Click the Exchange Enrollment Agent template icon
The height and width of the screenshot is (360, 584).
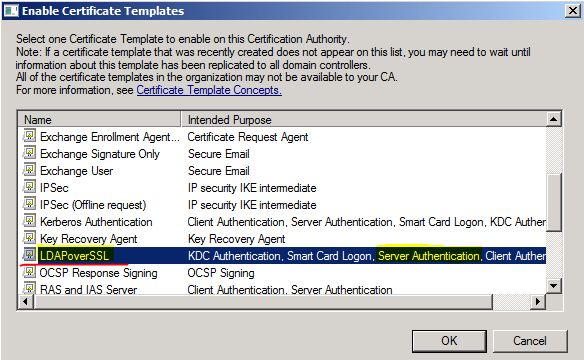pyautogui.click(x=29, y=136)
